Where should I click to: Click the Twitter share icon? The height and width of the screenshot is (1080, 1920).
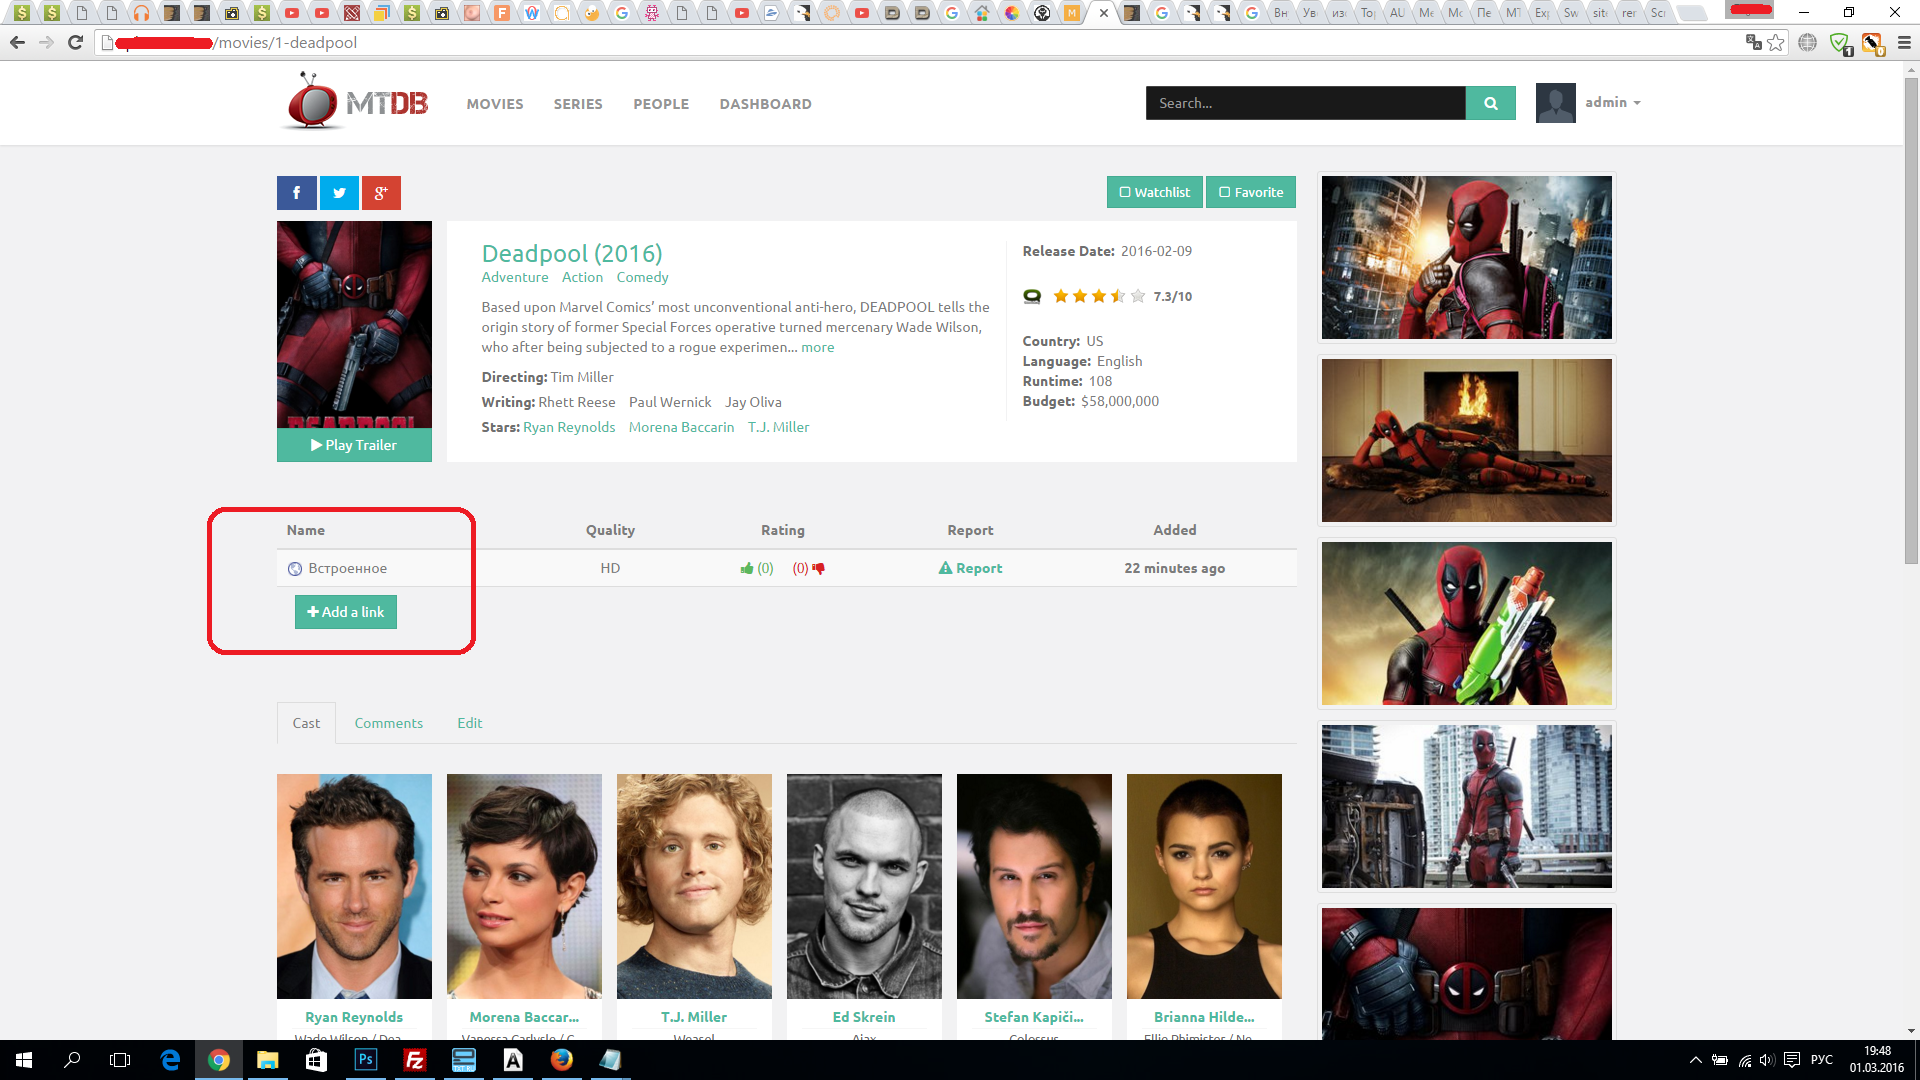click(339, 193)
